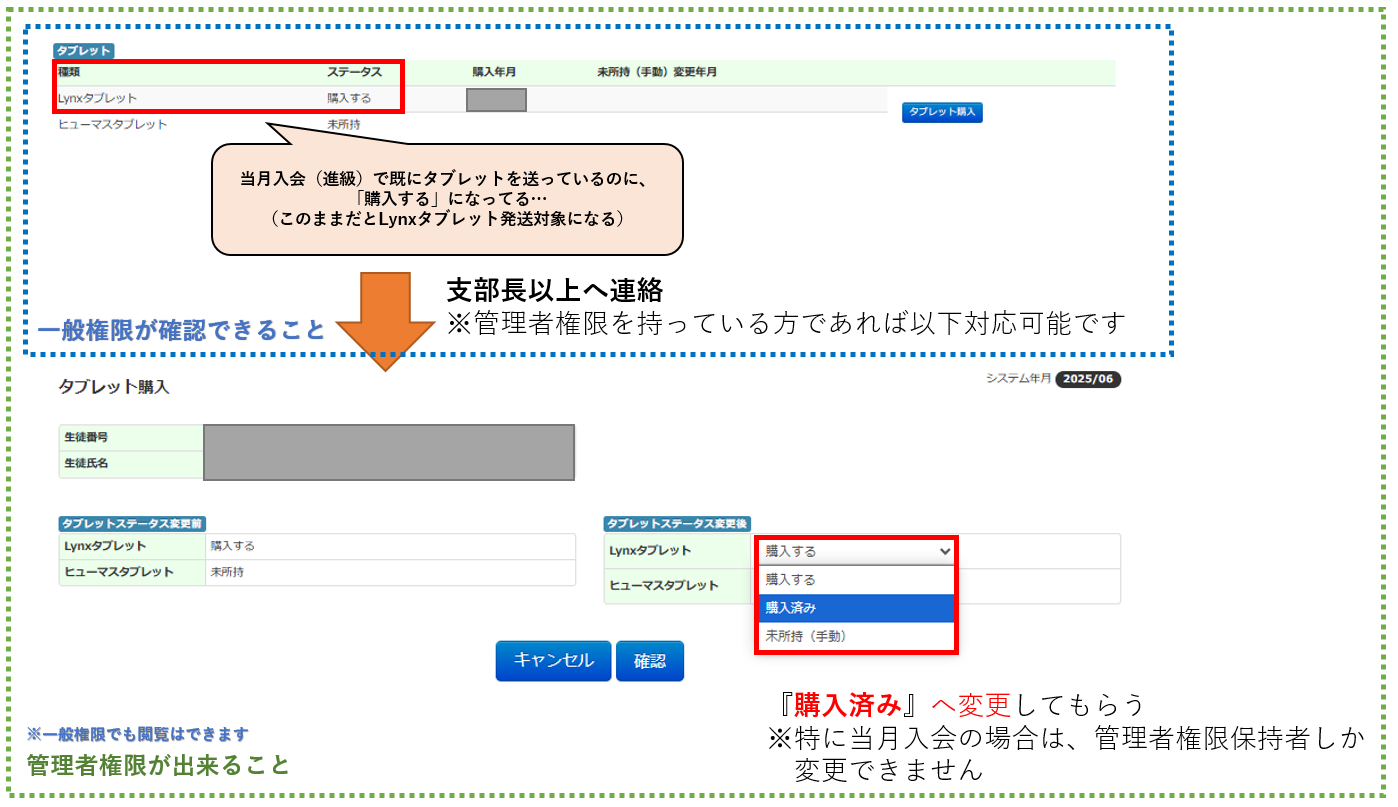Click the 2025/06 system date badge
1398x807 pixels.
point(1088,380)
